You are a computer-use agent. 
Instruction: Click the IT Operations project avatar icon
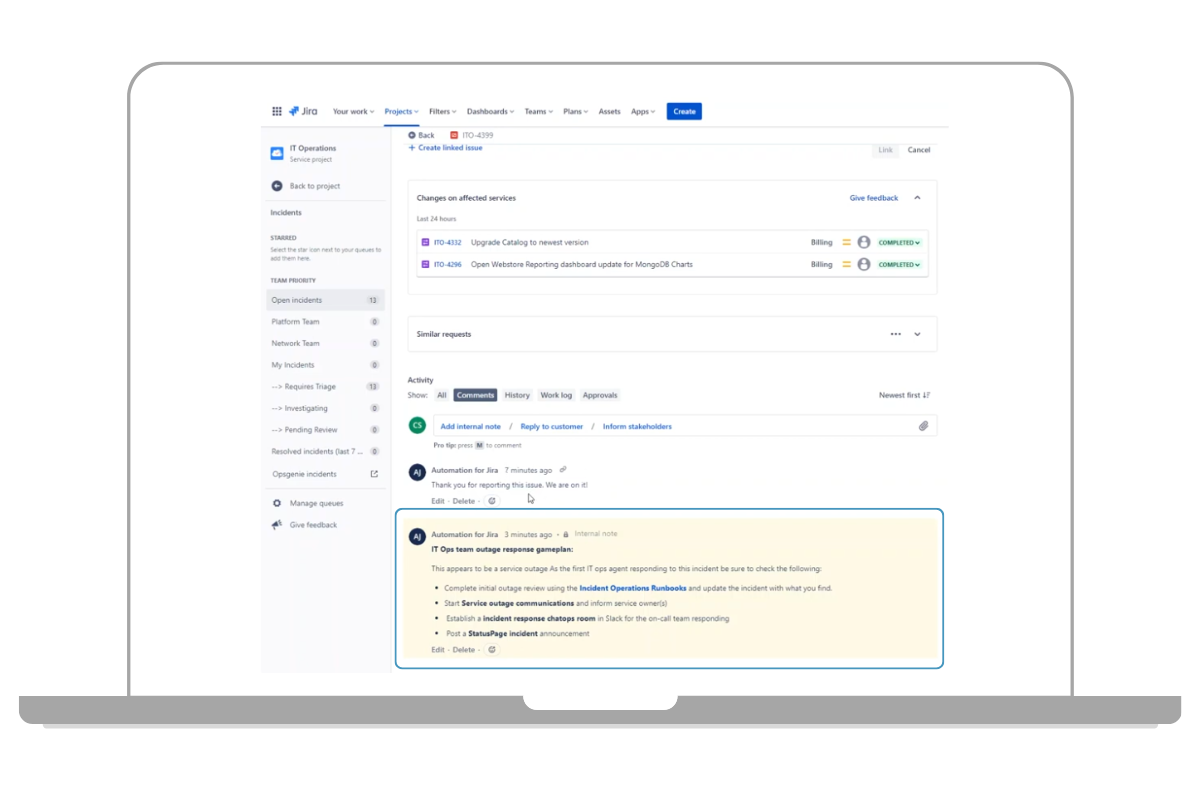tap(277, 153)
